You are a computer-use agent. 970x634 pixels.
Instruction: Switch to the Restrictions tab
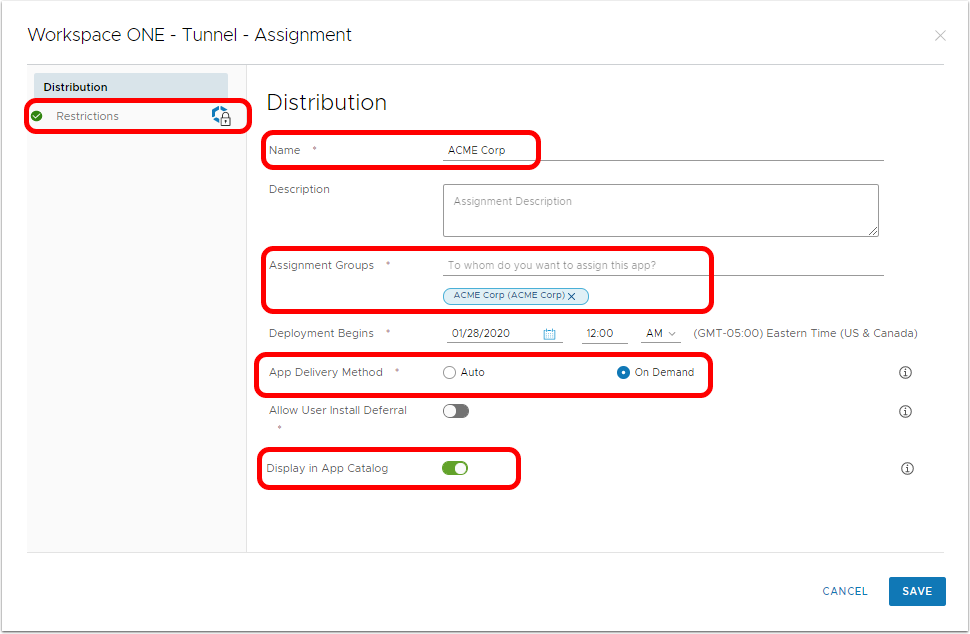[88, 117]
